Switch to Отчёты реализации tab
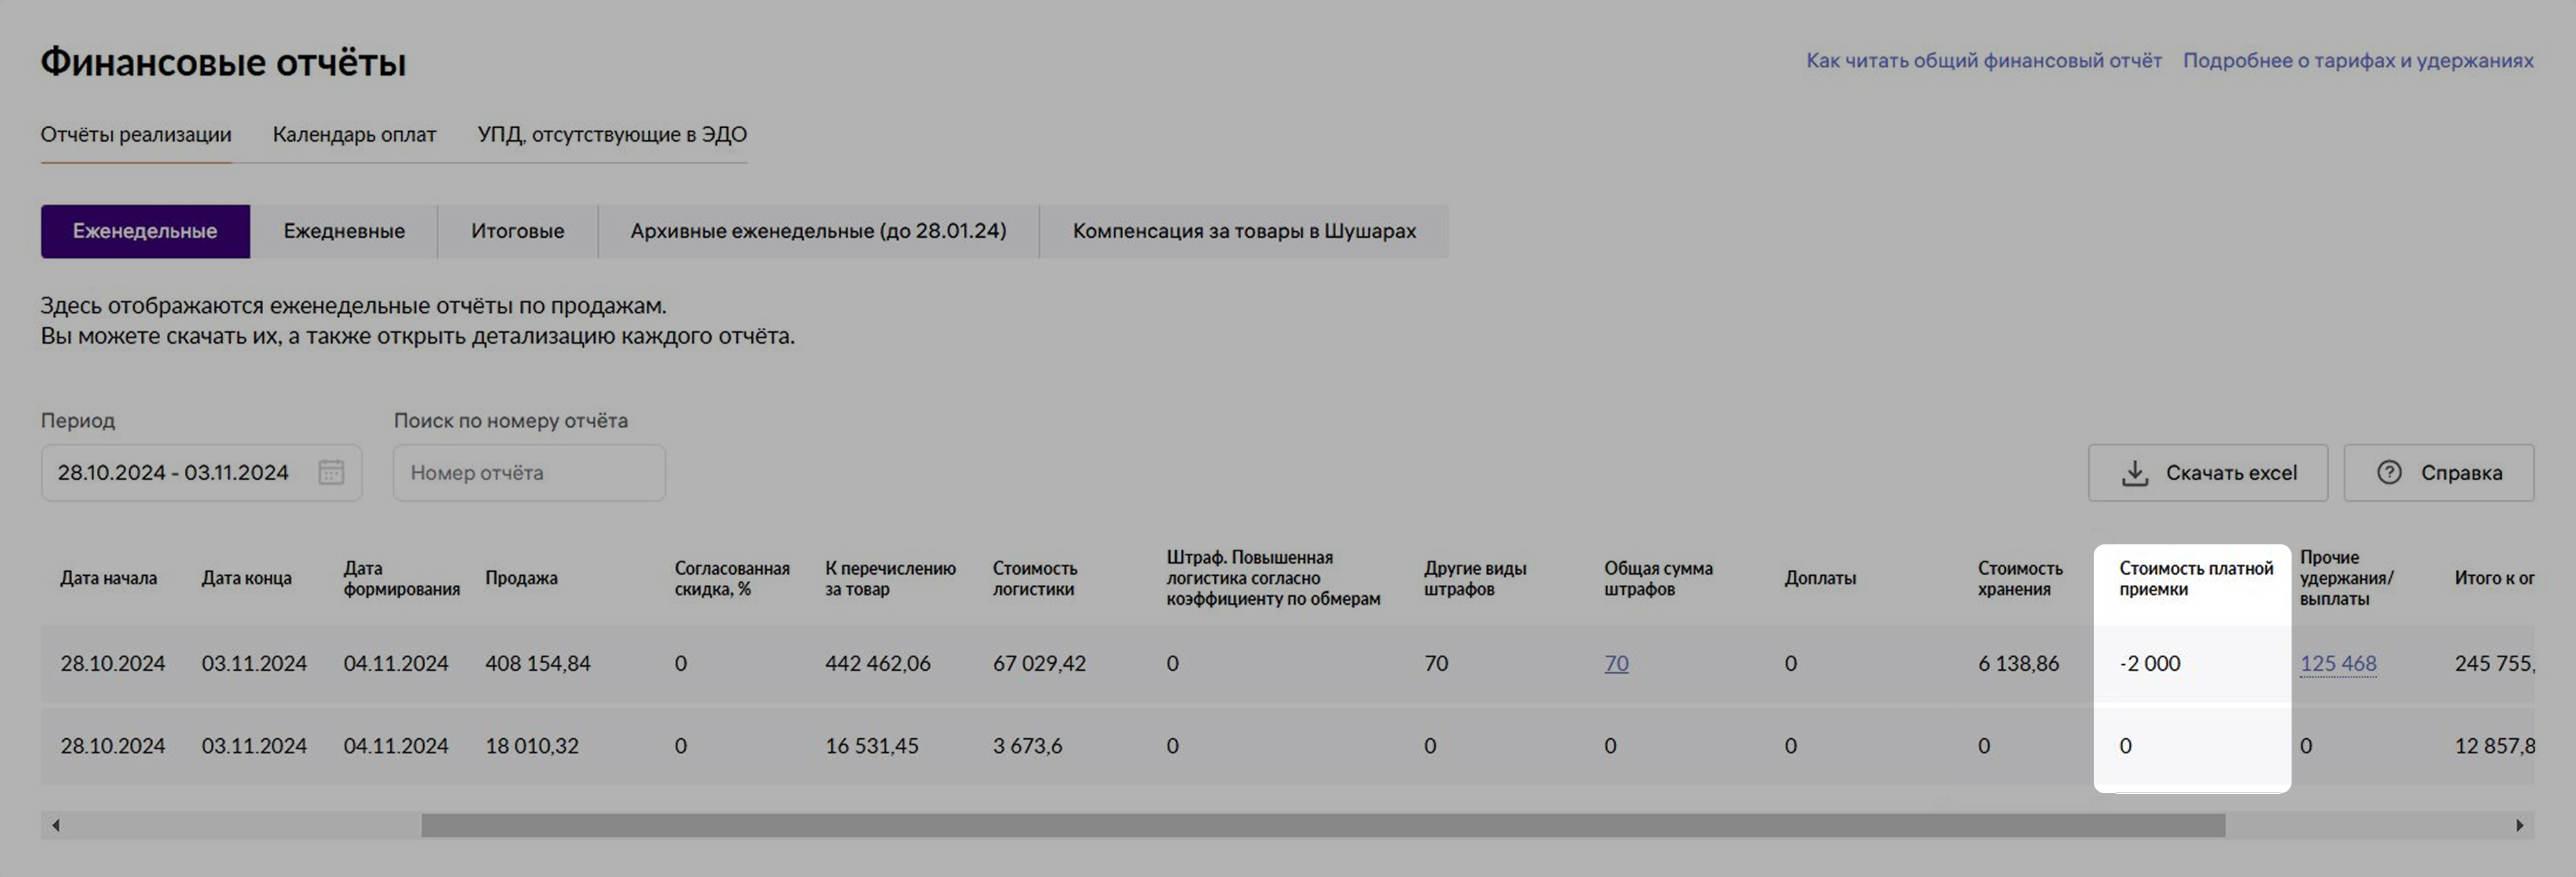This screenshot has height=877, width=2576. tap(136, 134)
